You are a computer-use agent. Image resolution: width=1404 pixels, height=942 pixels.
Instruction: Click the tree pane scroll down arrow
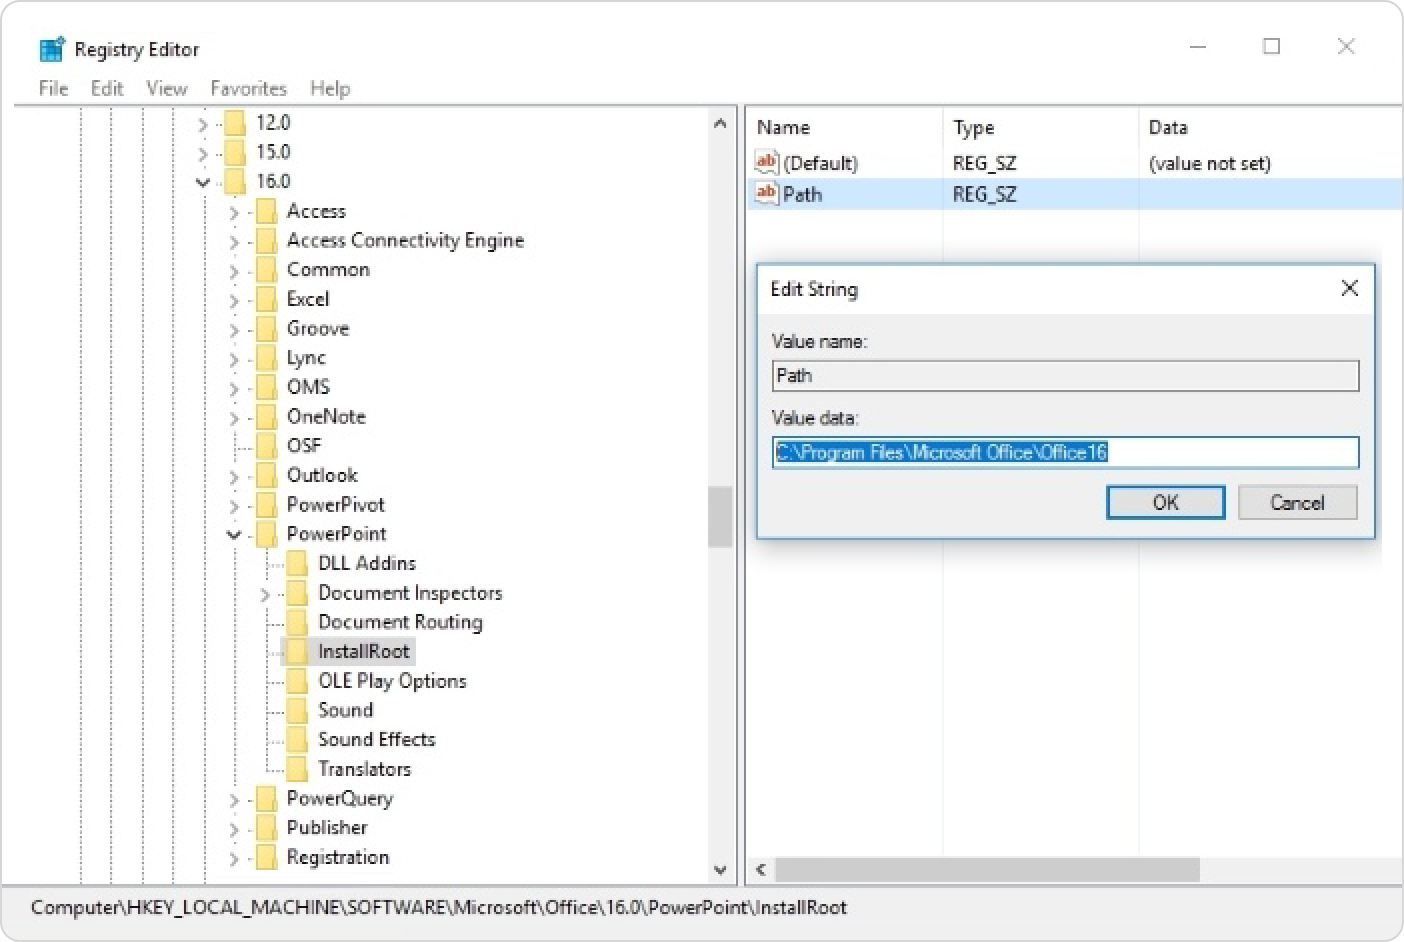[720, 870]
